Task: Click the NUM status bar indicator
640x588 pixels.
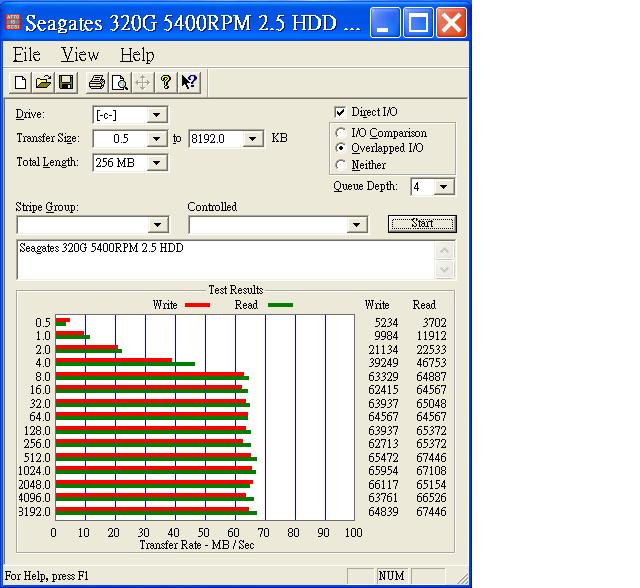Action: pyautogui.click(x=391, y=576)
